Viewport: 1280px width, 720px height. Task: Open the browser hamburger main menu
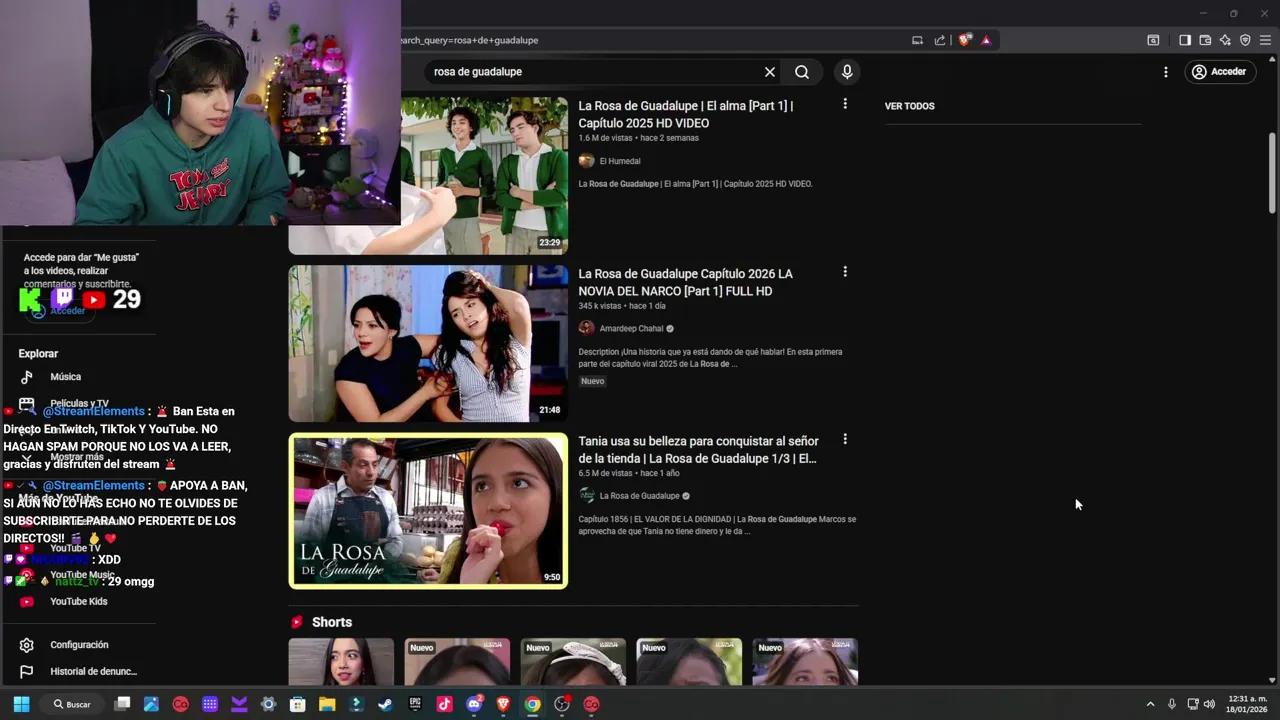(x=1265, y=40)
